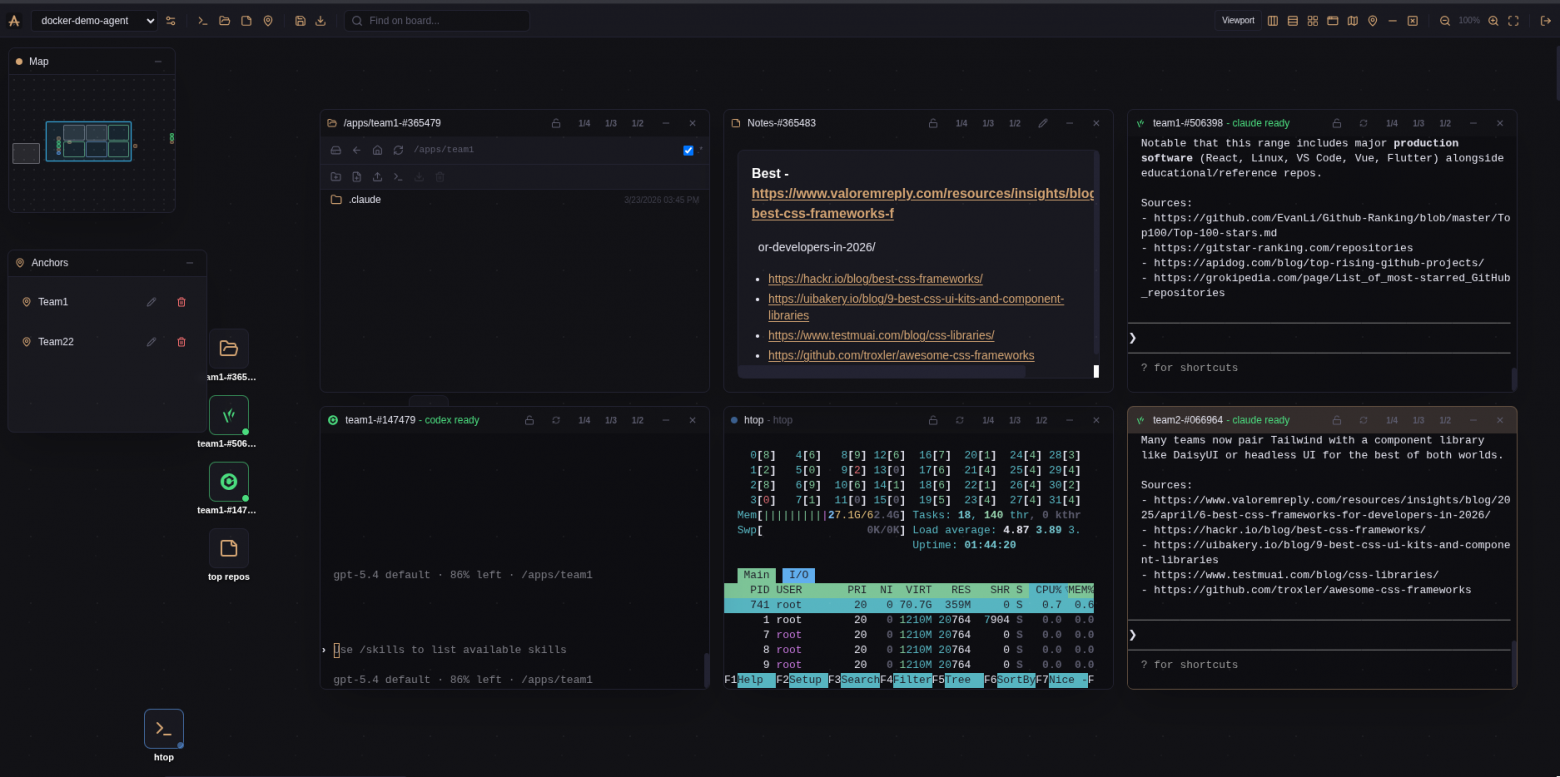
Task: Open a new terminal from top toolbar
Action: point(203,21)
